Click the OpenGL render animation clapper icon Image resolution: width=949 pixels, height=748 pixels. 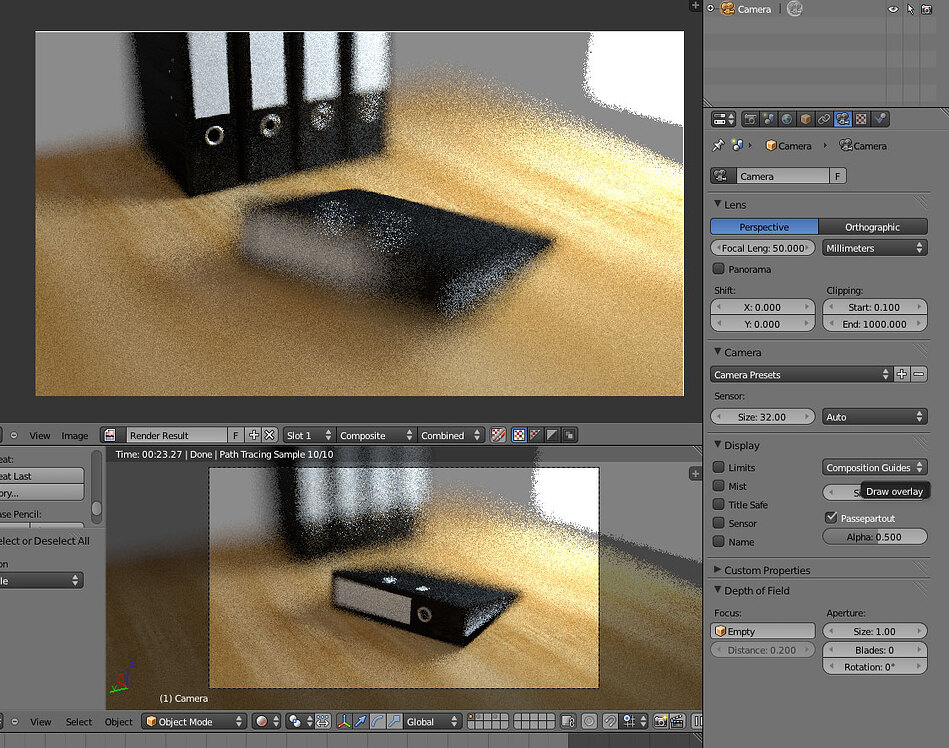click(x=677, y=721)
